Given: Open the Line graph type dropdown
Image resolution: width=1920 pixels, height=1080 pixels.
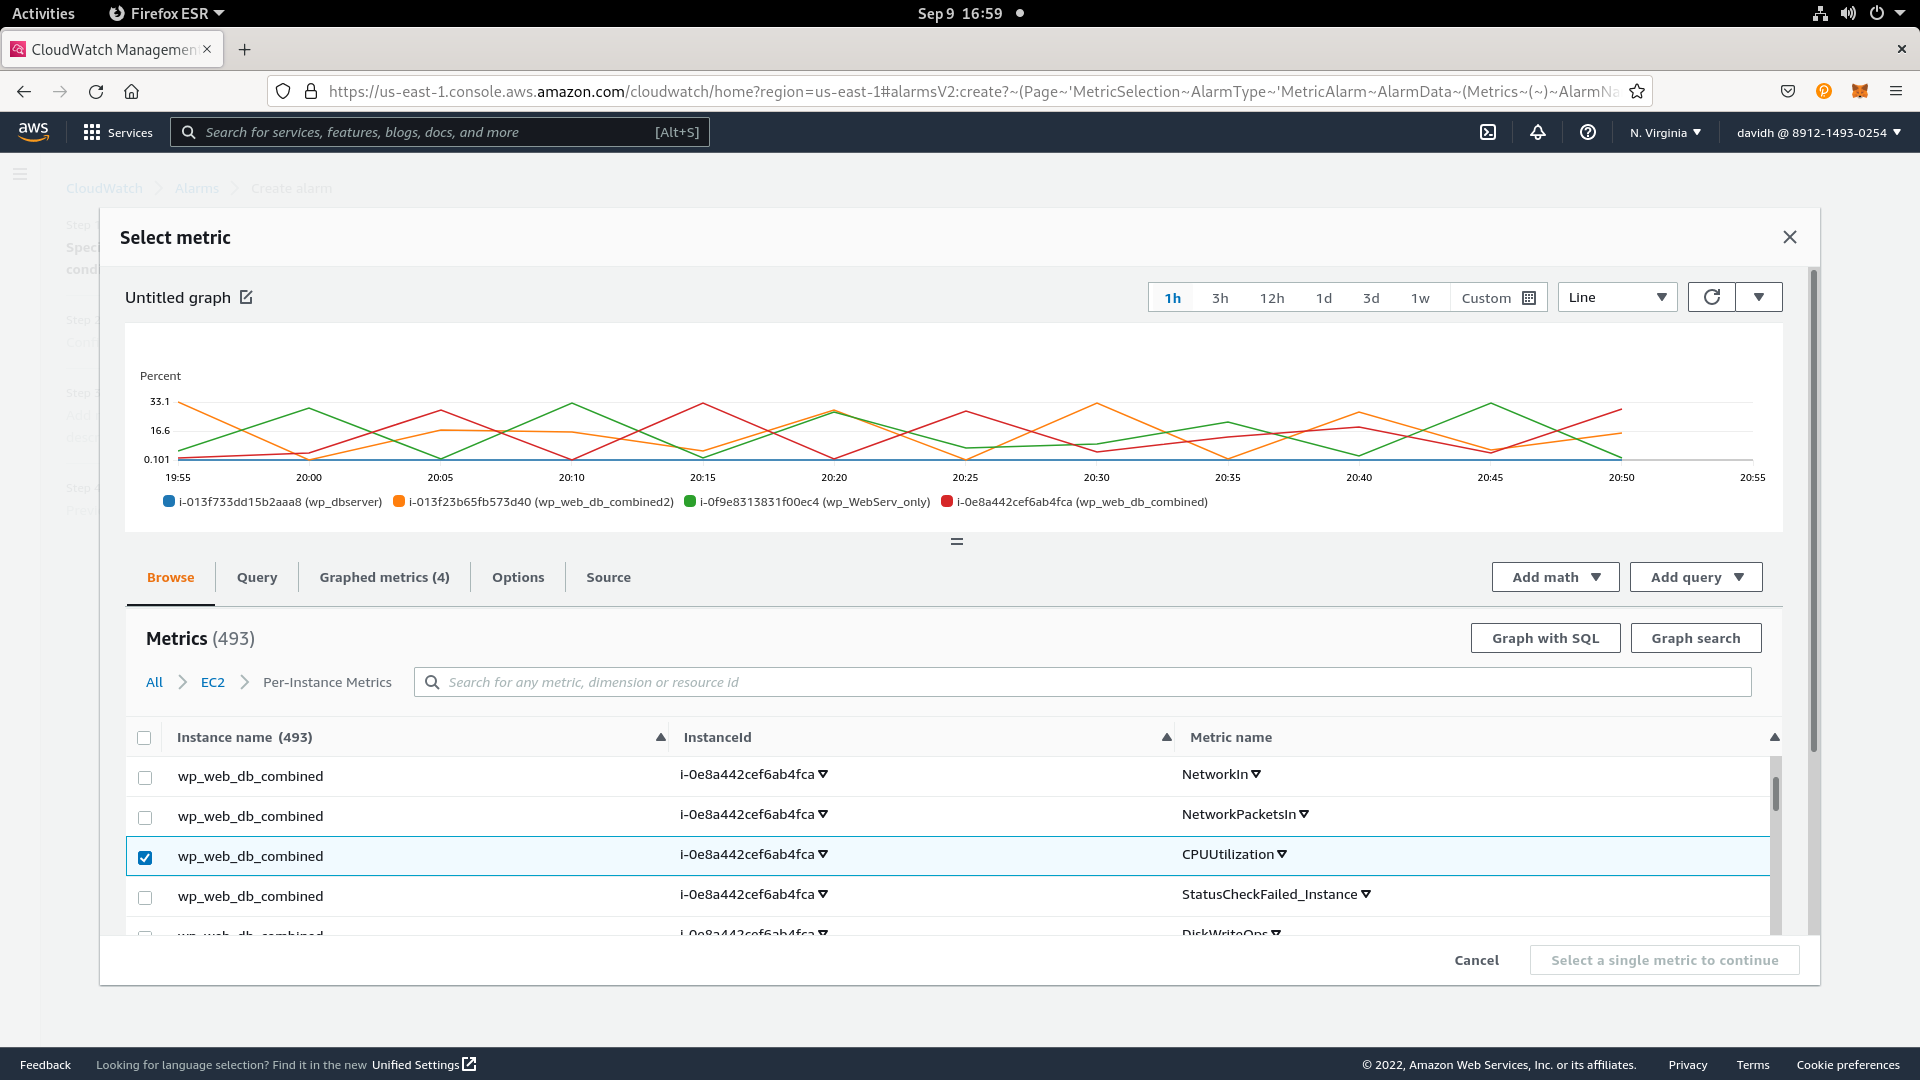Looking at the screenshot, I should pos(1617,297).
